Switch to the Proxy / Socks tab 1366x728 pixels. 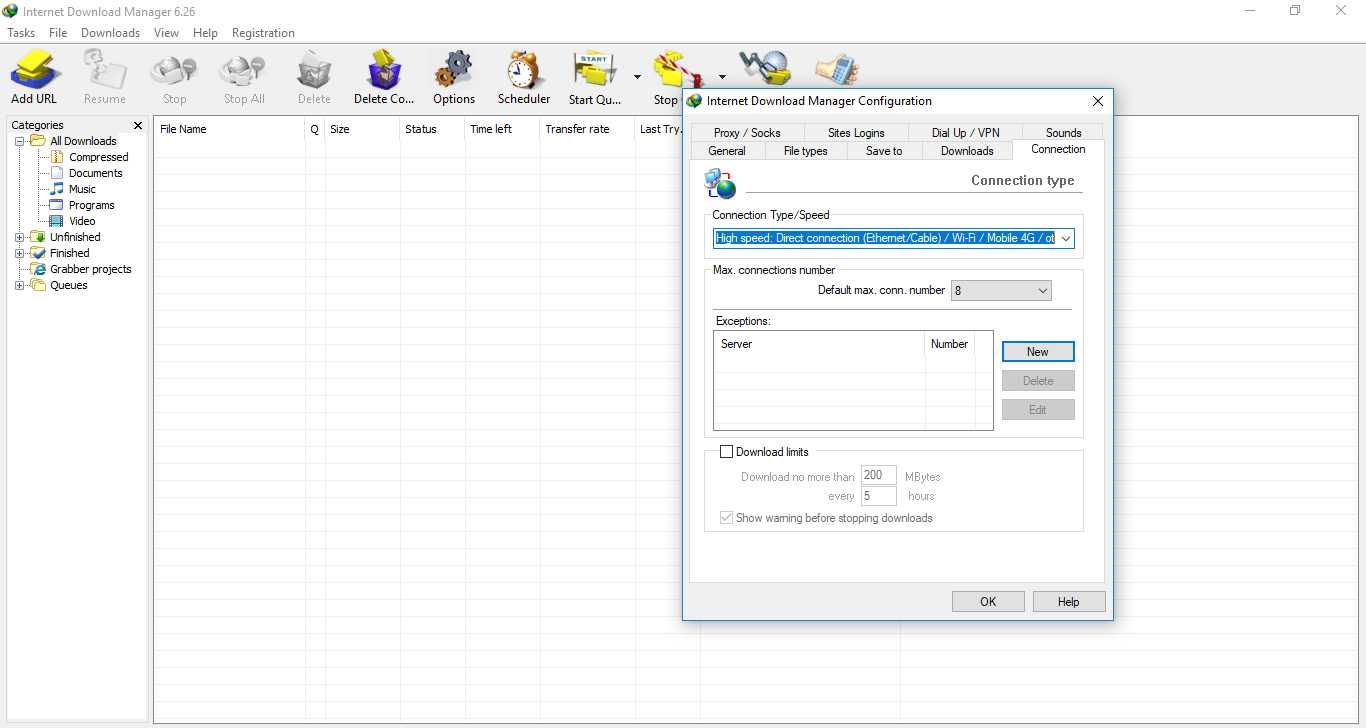click(747, 132)
